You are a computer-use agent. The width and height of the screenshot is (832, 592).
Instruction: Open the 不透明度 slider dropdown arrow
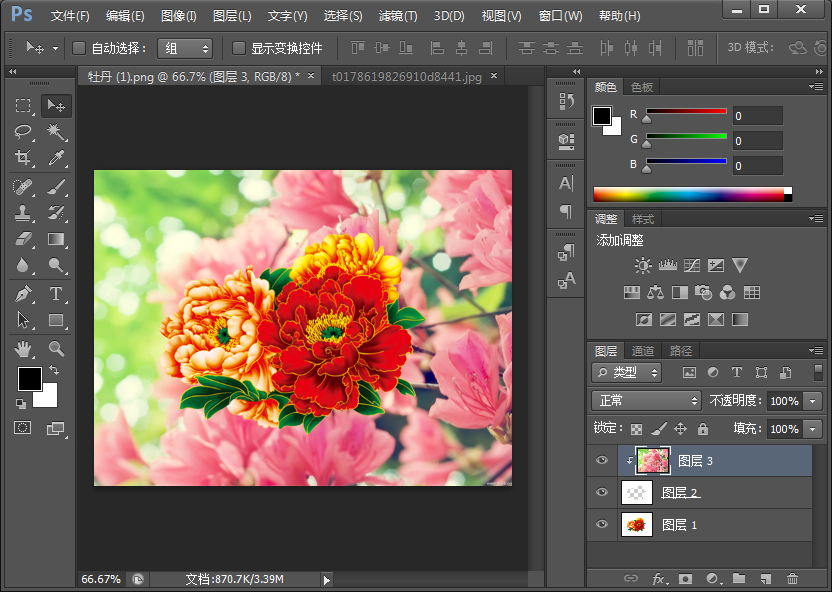pos(812,401)
